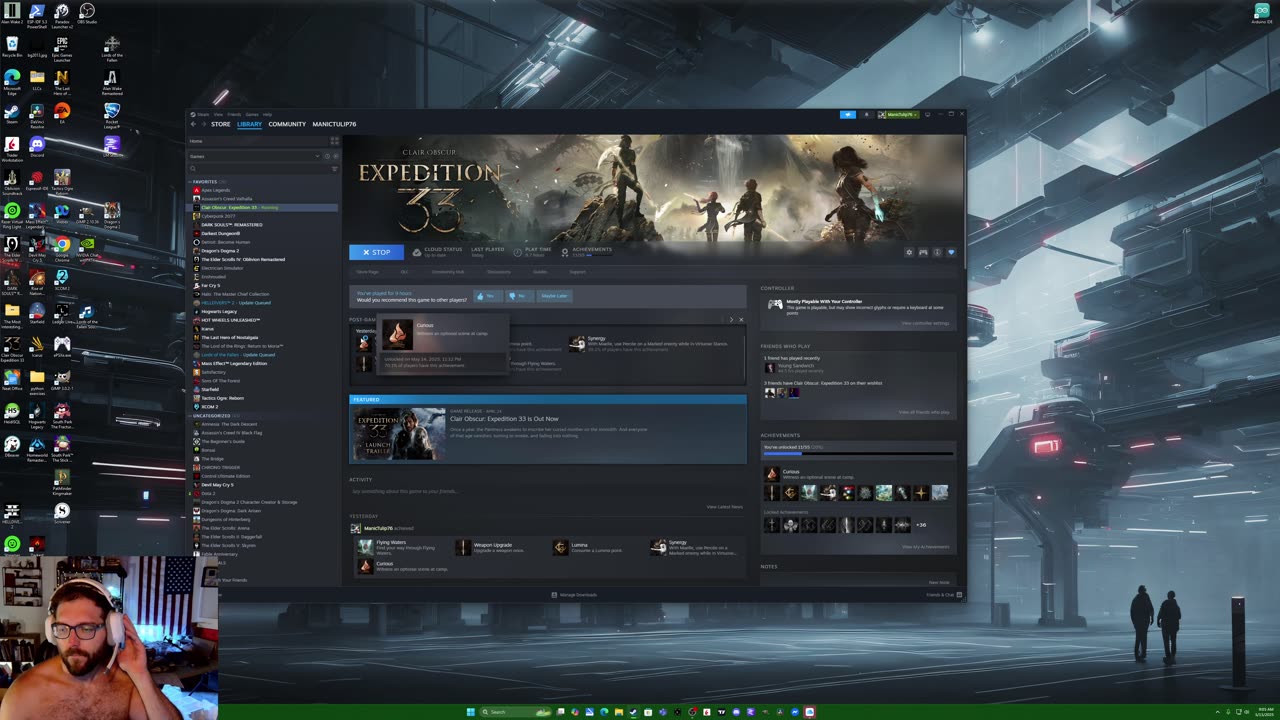The image size is (1280, 720).
Task: Select Cyberpunk 2077 in the library list
Action: 218,216
